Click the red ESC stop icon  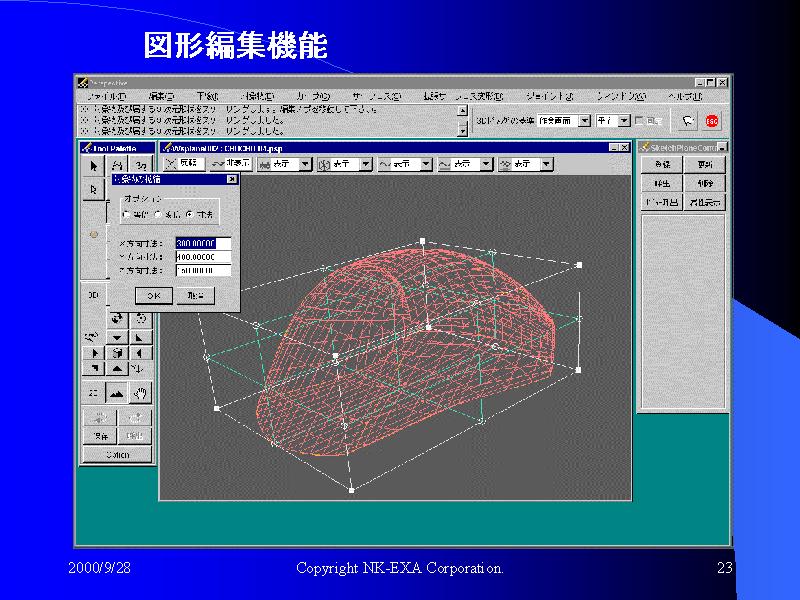[x=712, y=121]
